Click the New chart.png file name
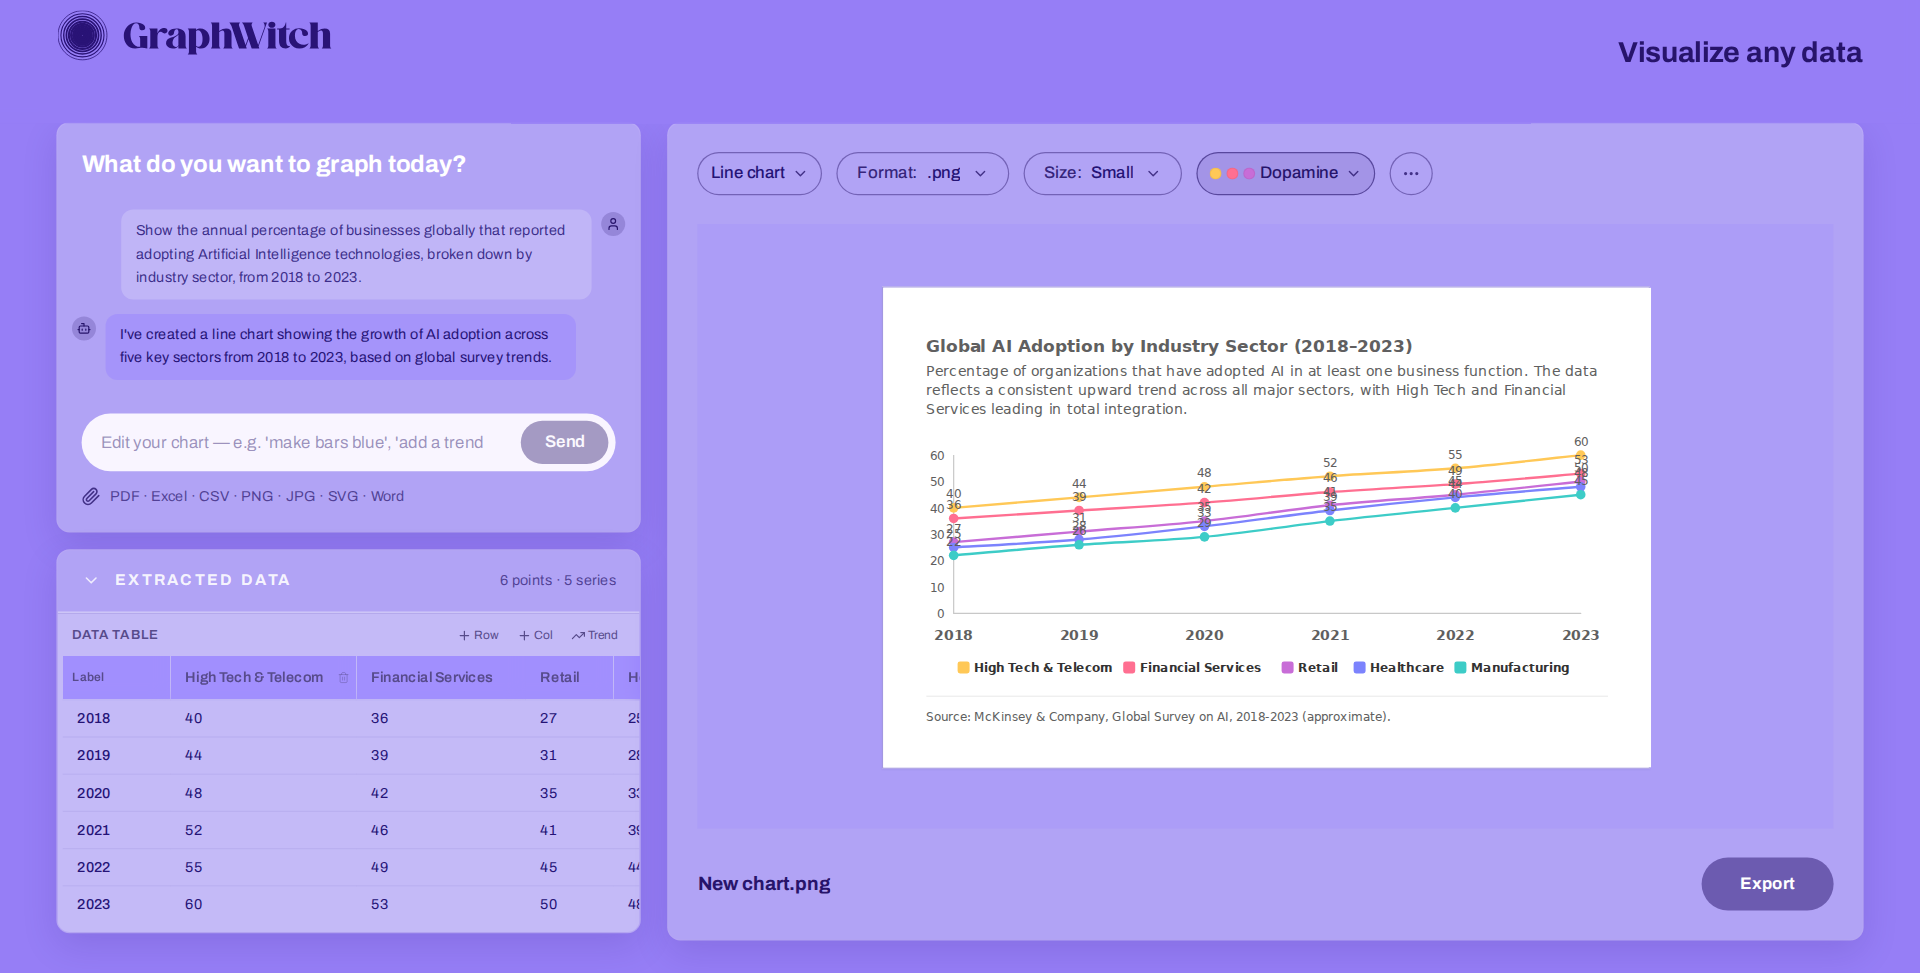The image size is (1920, 973). tap(764, 884)
